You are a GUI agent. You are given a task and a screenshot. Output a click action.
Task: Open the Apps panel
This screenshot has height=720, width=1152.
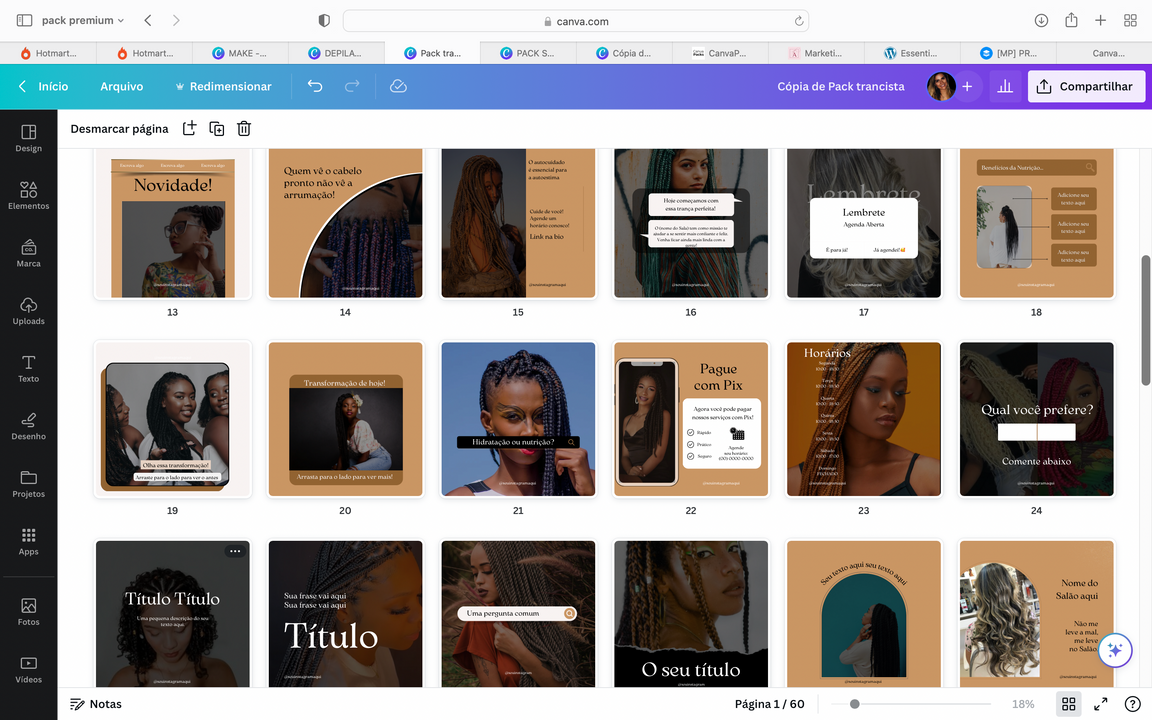click(x=28, y=541)
